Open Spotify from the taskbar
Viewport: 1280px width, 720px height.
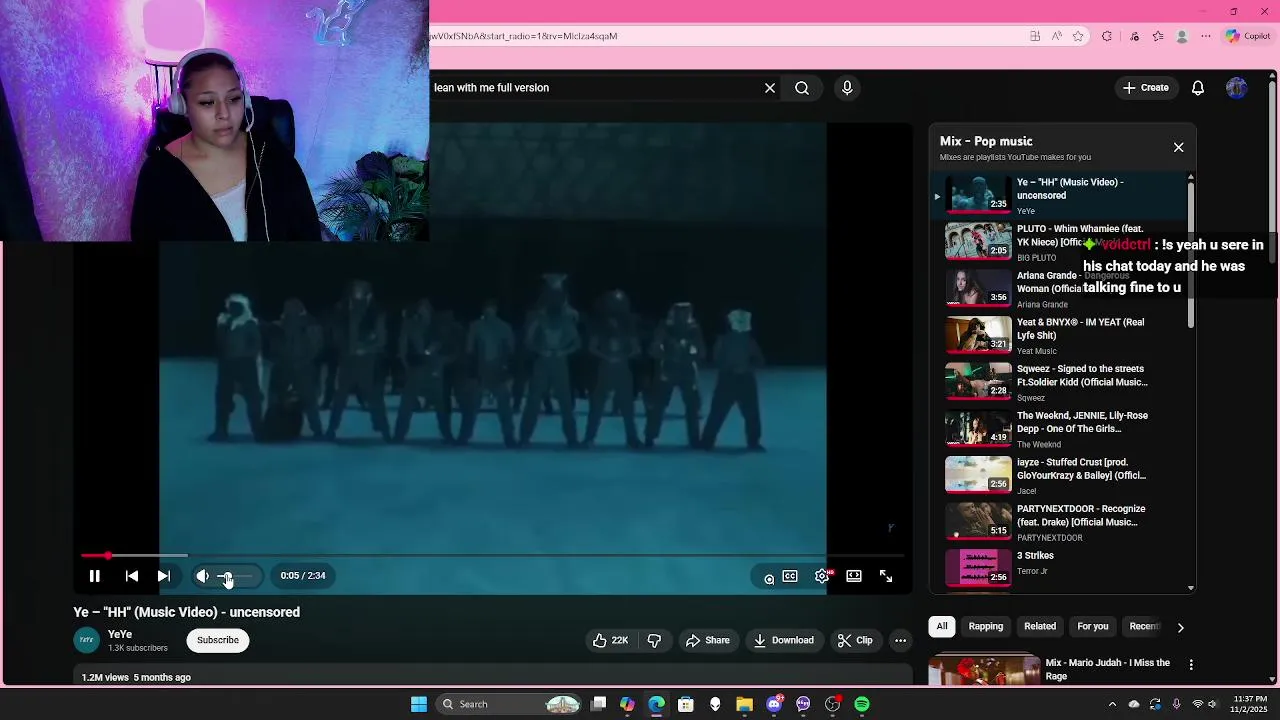coord(862,704)
